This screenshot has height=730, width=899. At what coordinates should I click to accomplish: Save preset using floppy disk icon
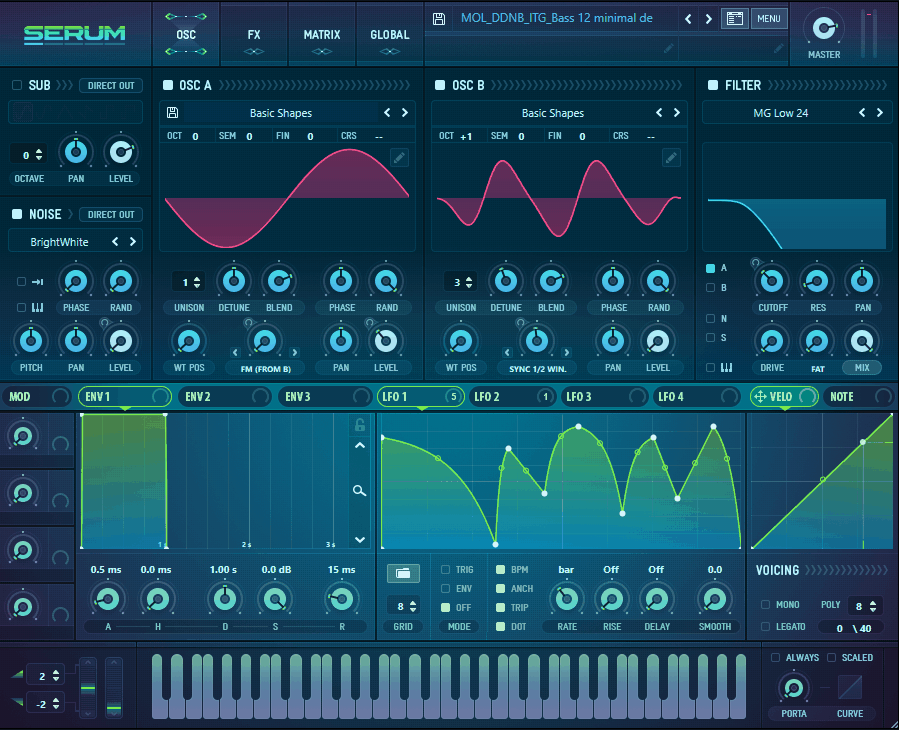[439, 19]
